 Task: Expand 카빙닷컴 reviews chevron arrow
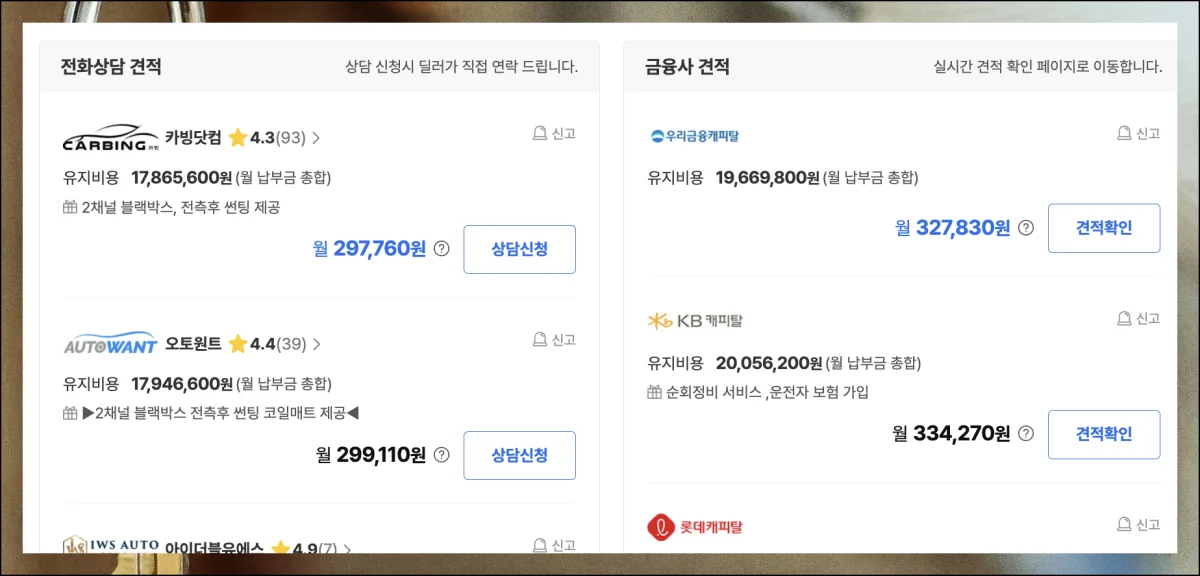click(317, 138)
